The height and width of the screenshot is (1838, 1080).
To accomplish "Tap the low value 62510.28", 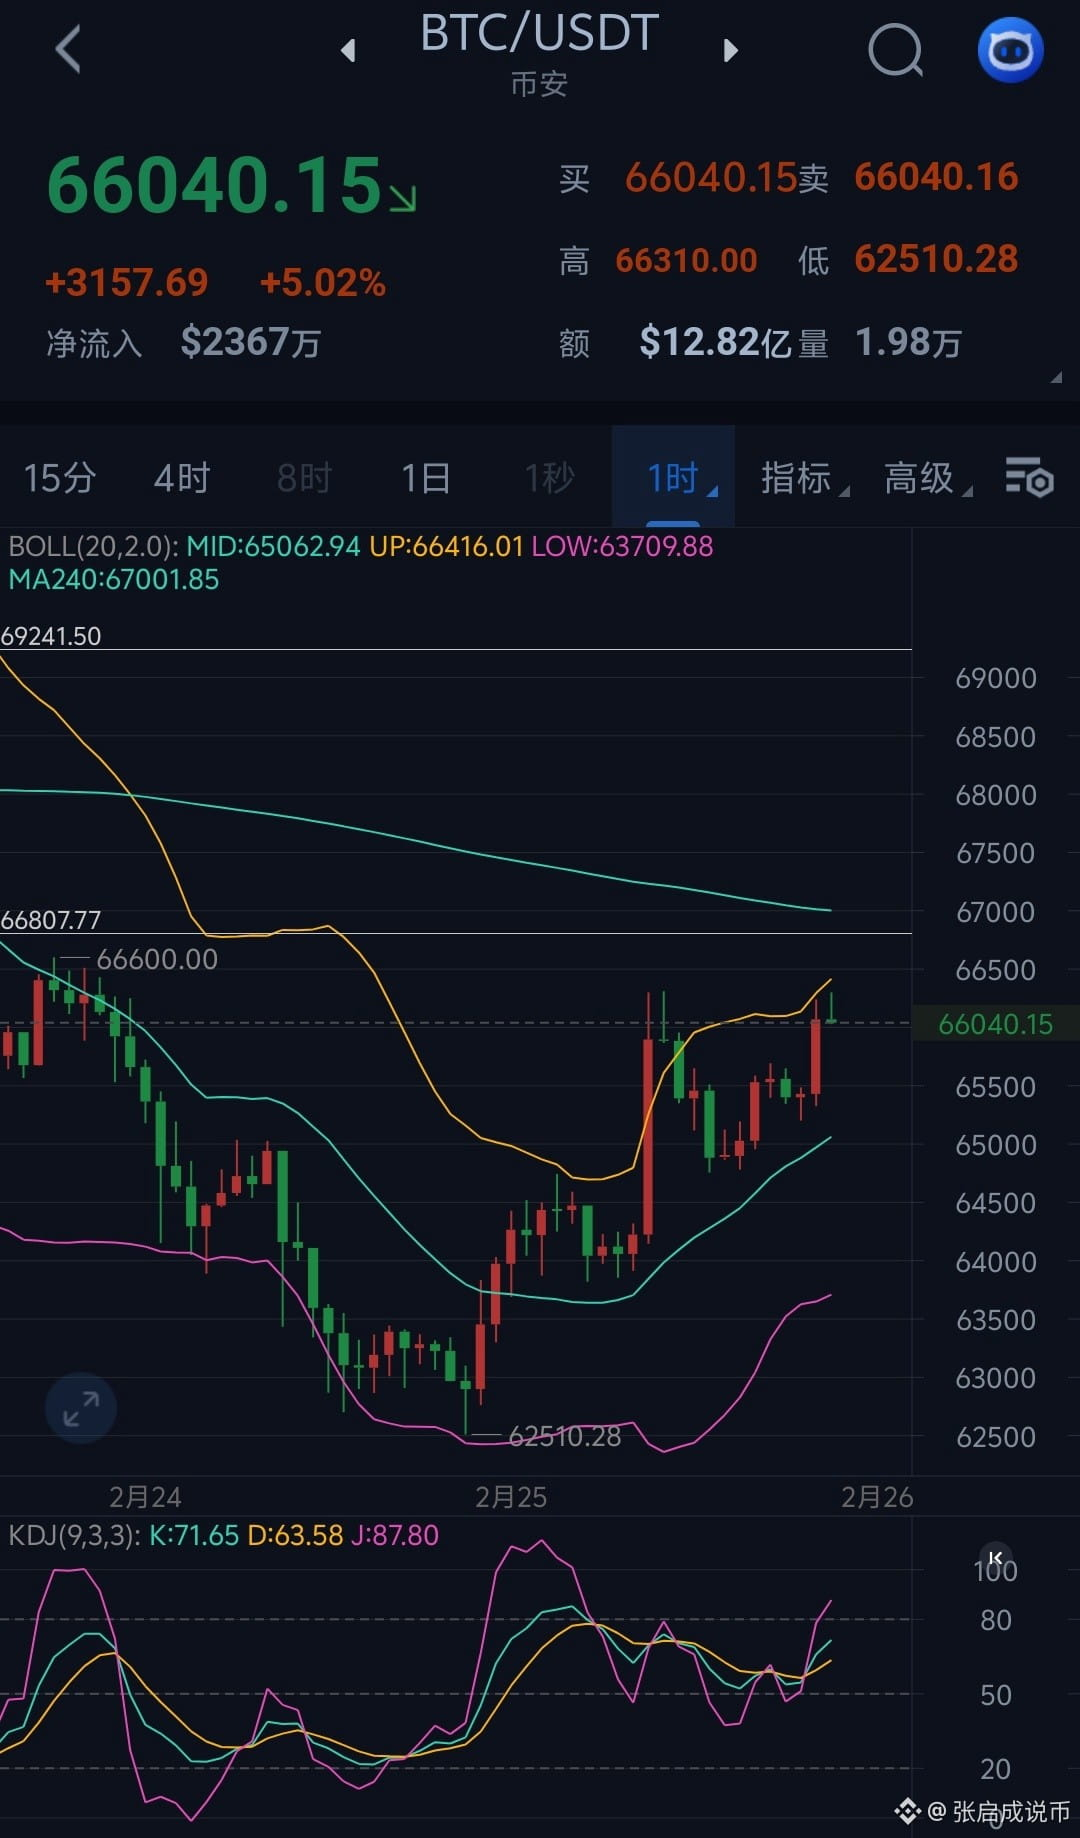I will (x=936, y=259).
